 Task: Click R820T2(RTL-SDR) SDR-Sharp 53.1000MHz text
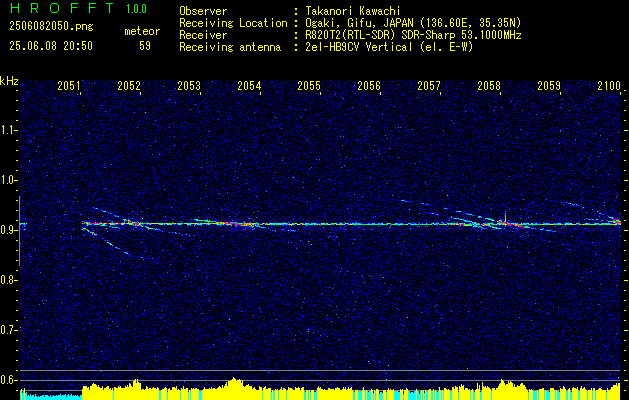click(x=413, y=35)
